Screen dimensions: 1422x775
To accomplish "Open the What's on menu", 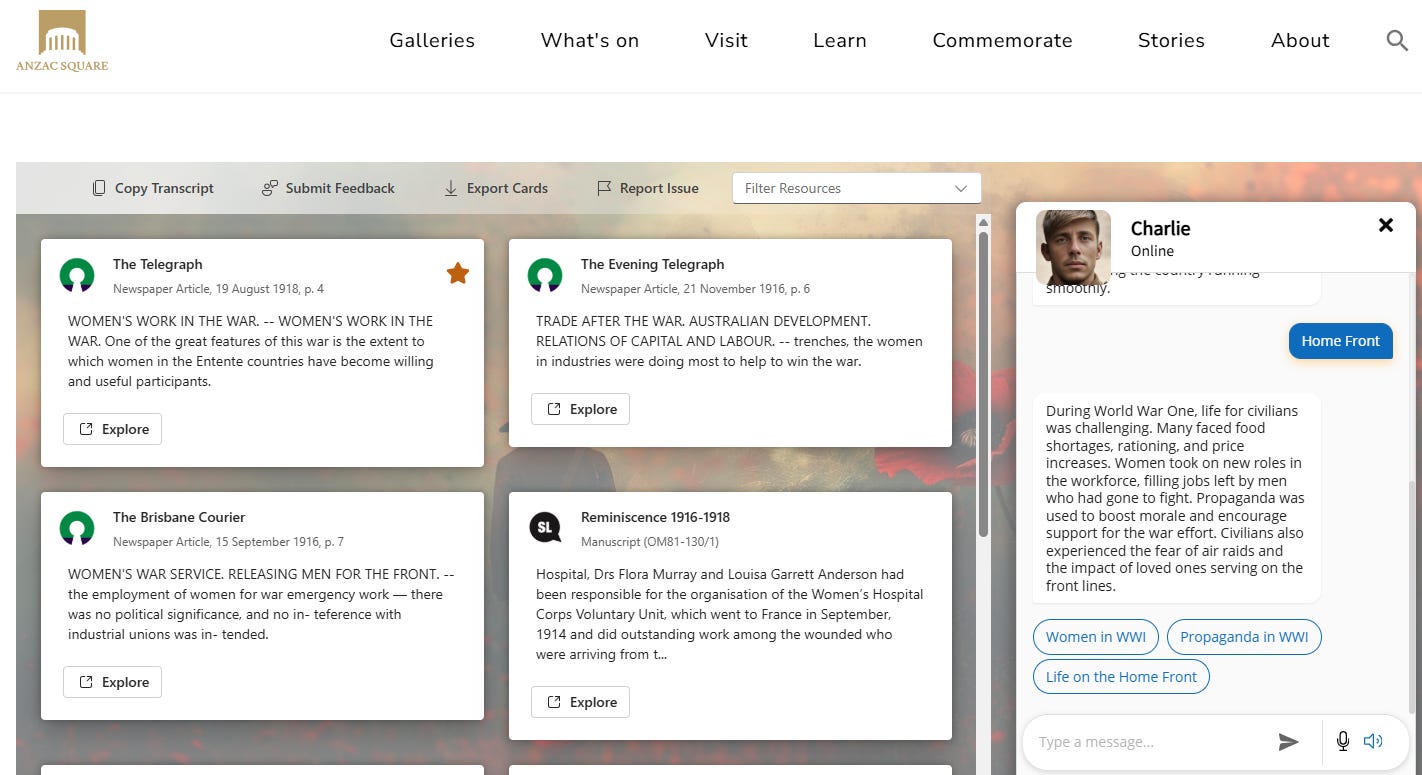I will click(x=590, y=41).
